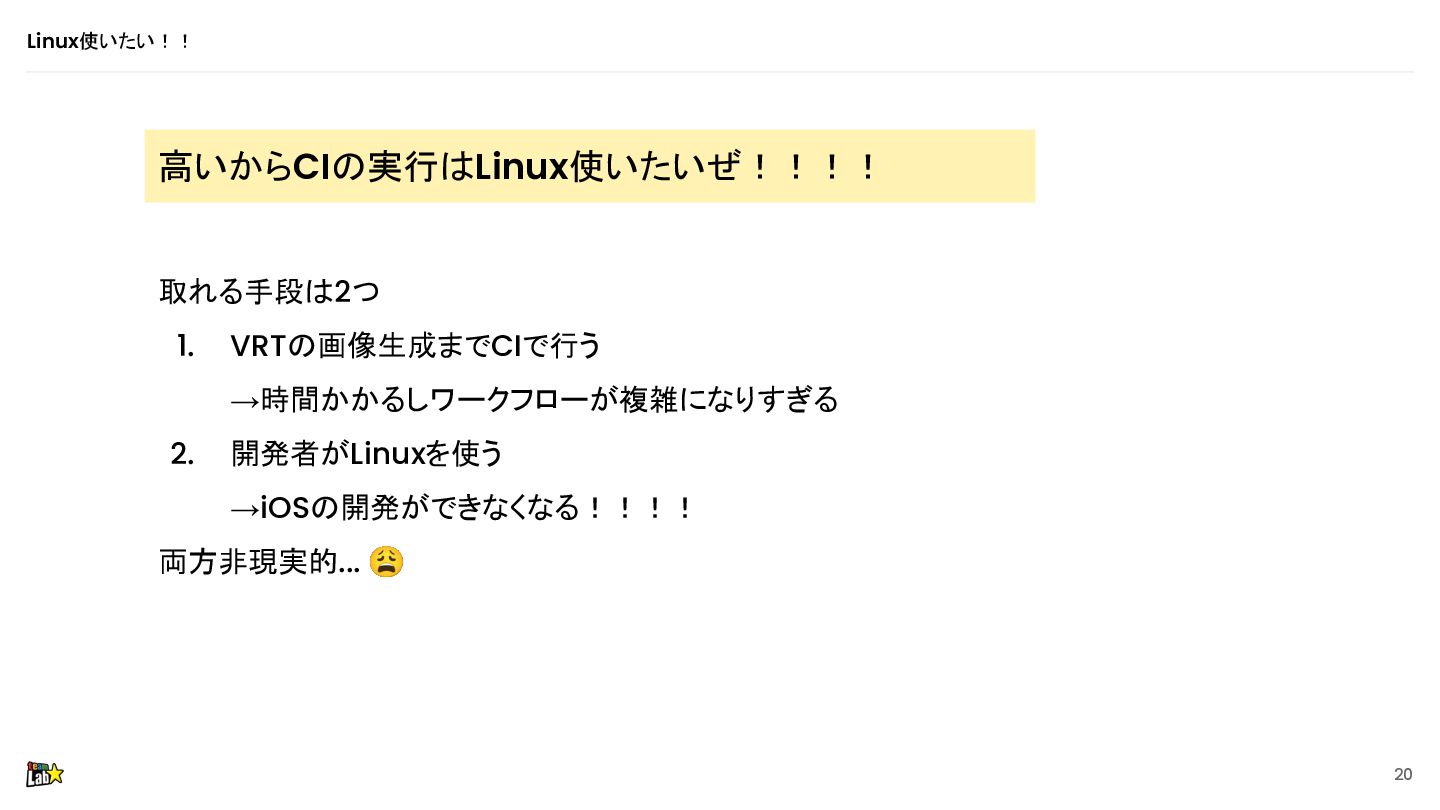Viewport: 1440px width, 810px height.
Task: Click the arrow before 'iOSの開発'
Action: tap(245, 509)
